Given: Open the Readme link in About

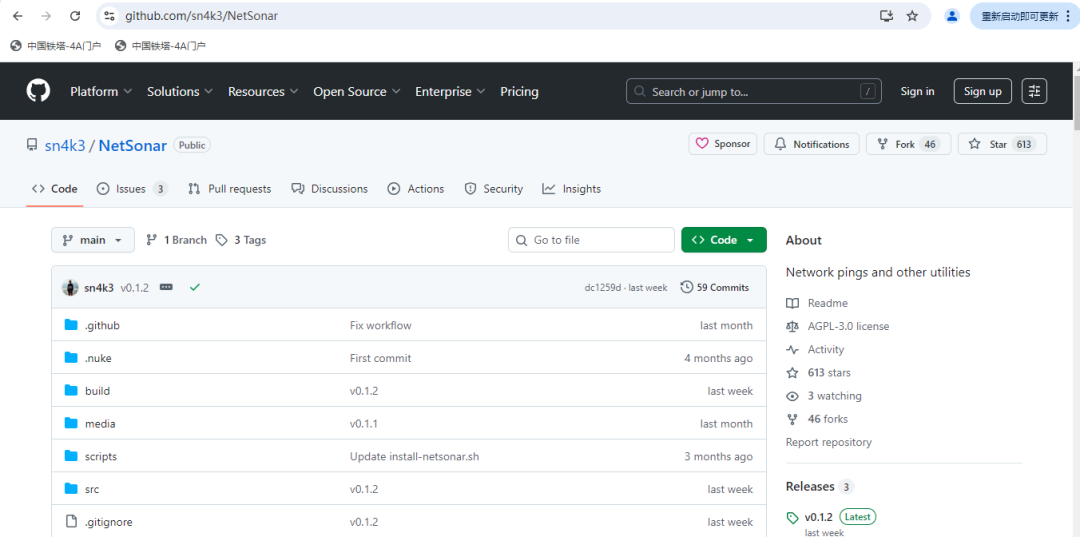Looking at the screenshot, I should point(817,303).
